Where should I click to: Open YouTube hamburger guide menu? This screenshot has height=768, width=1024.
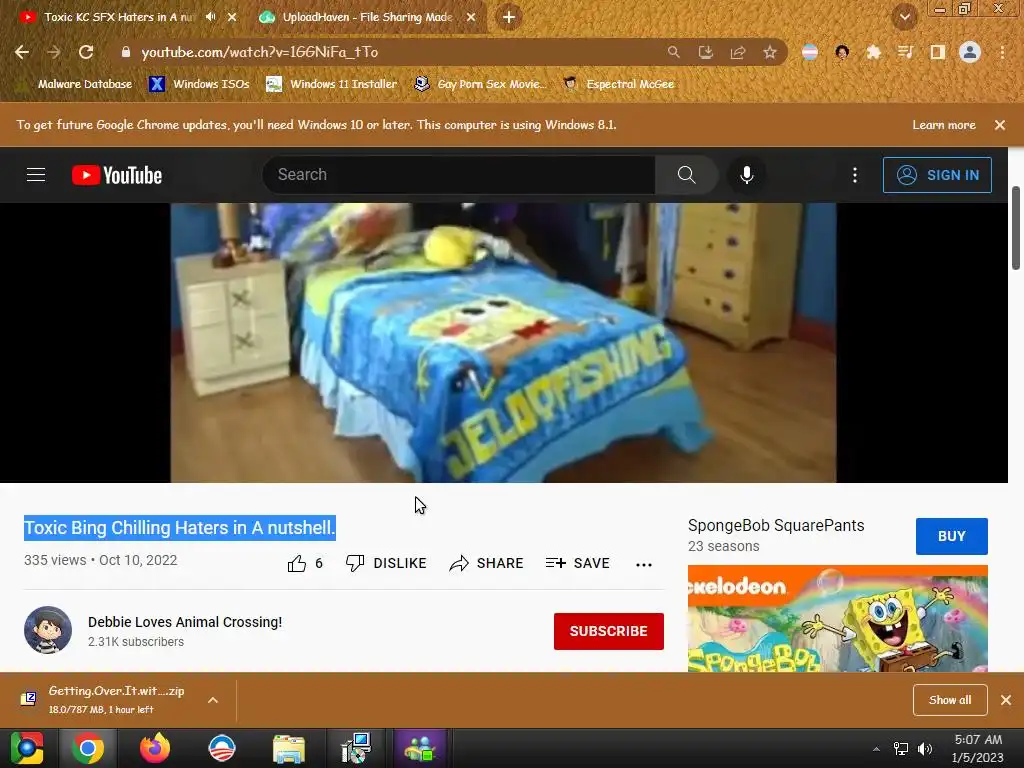click(36, 175)
